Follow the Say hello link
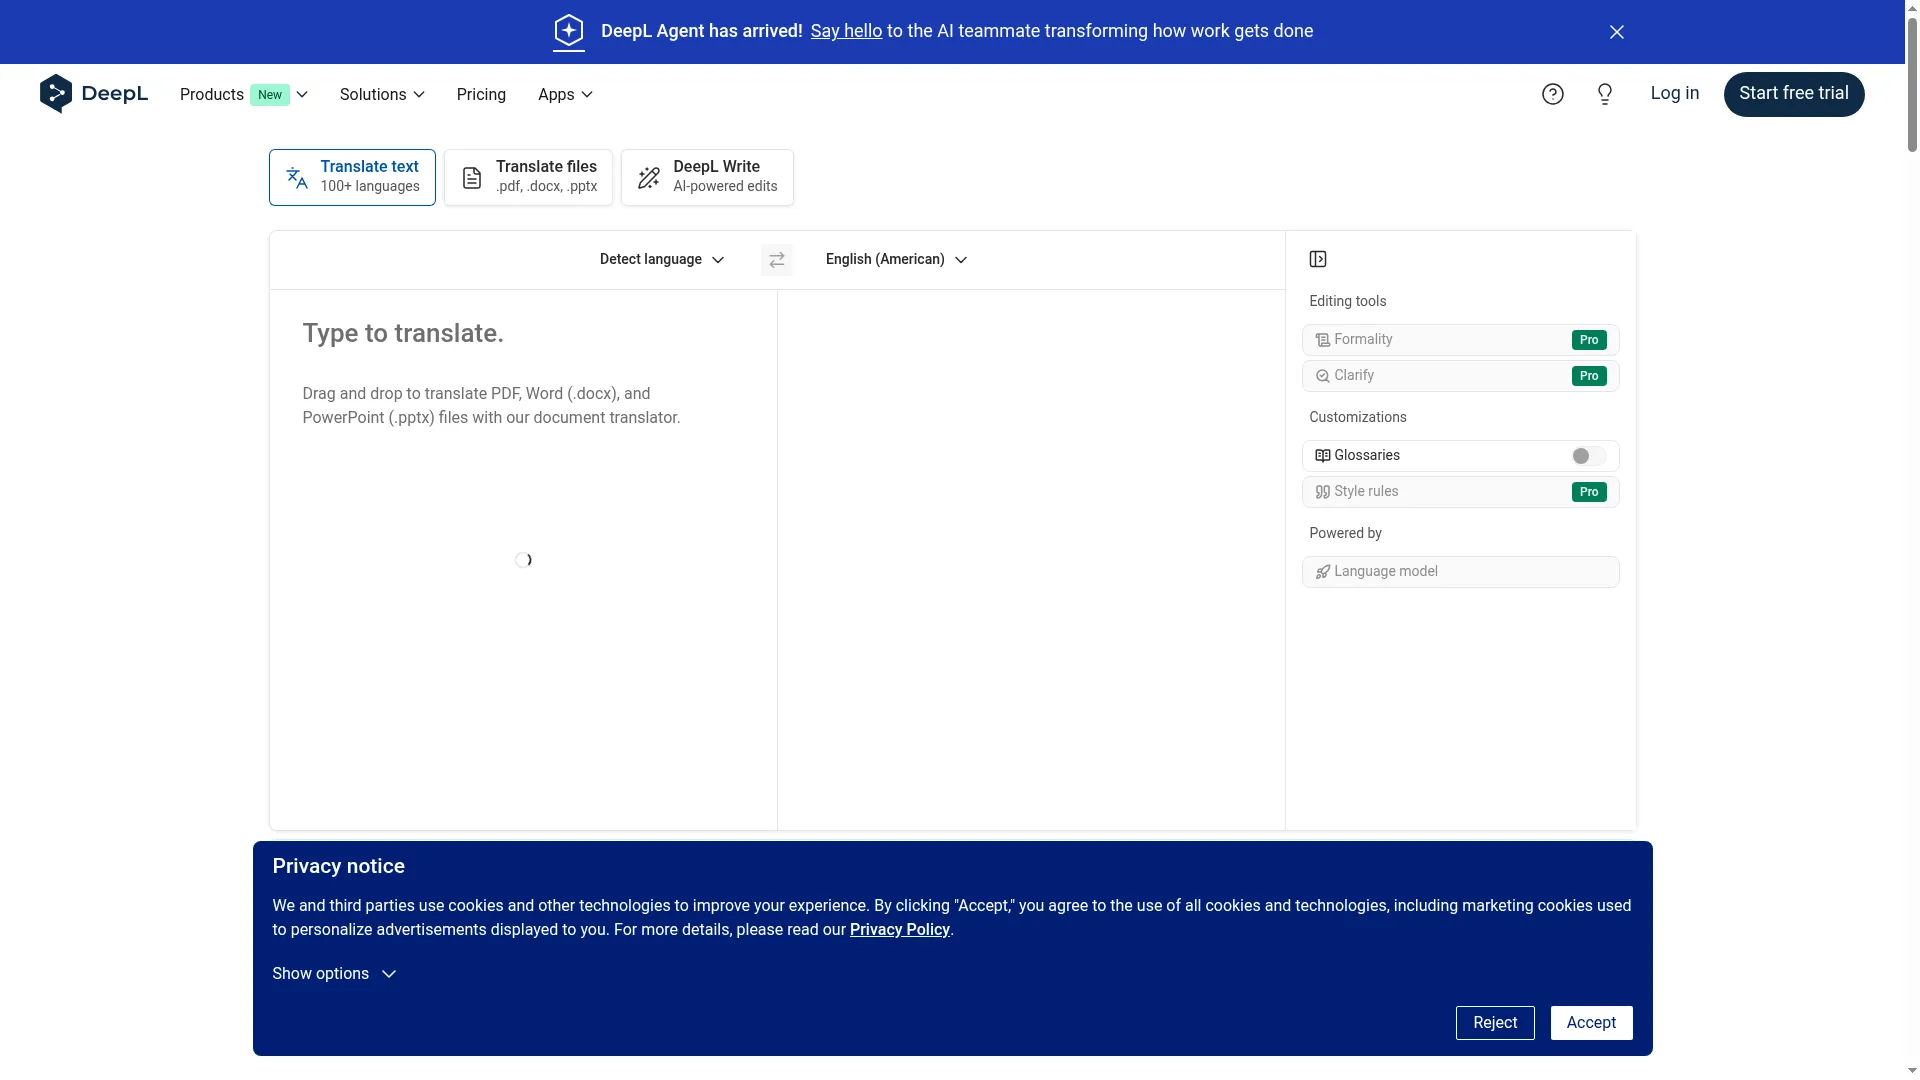Screen dimensions: 1920x1080 (x=846, y=31)
